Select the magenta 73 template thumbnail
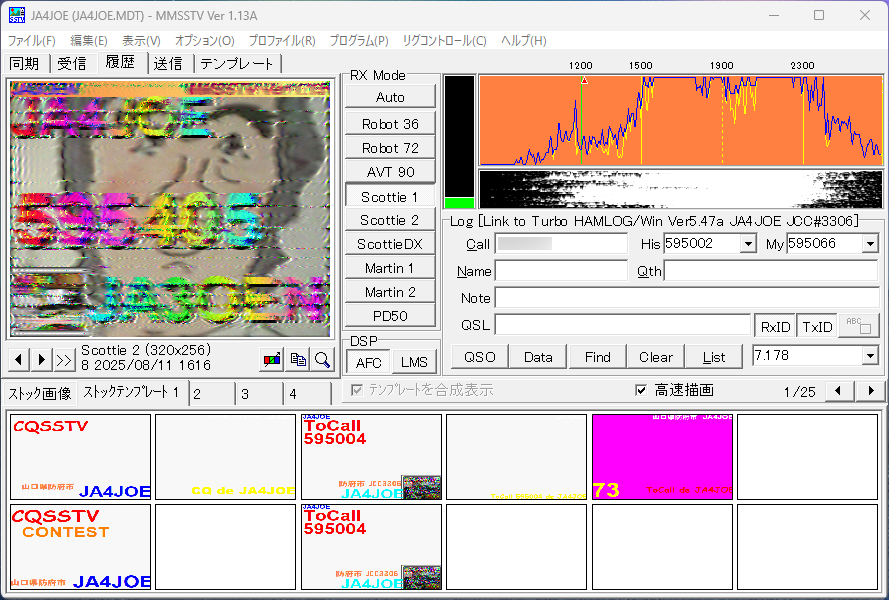Image resolution: width=889 pixels, height=600 pixels. coord(662,457)
